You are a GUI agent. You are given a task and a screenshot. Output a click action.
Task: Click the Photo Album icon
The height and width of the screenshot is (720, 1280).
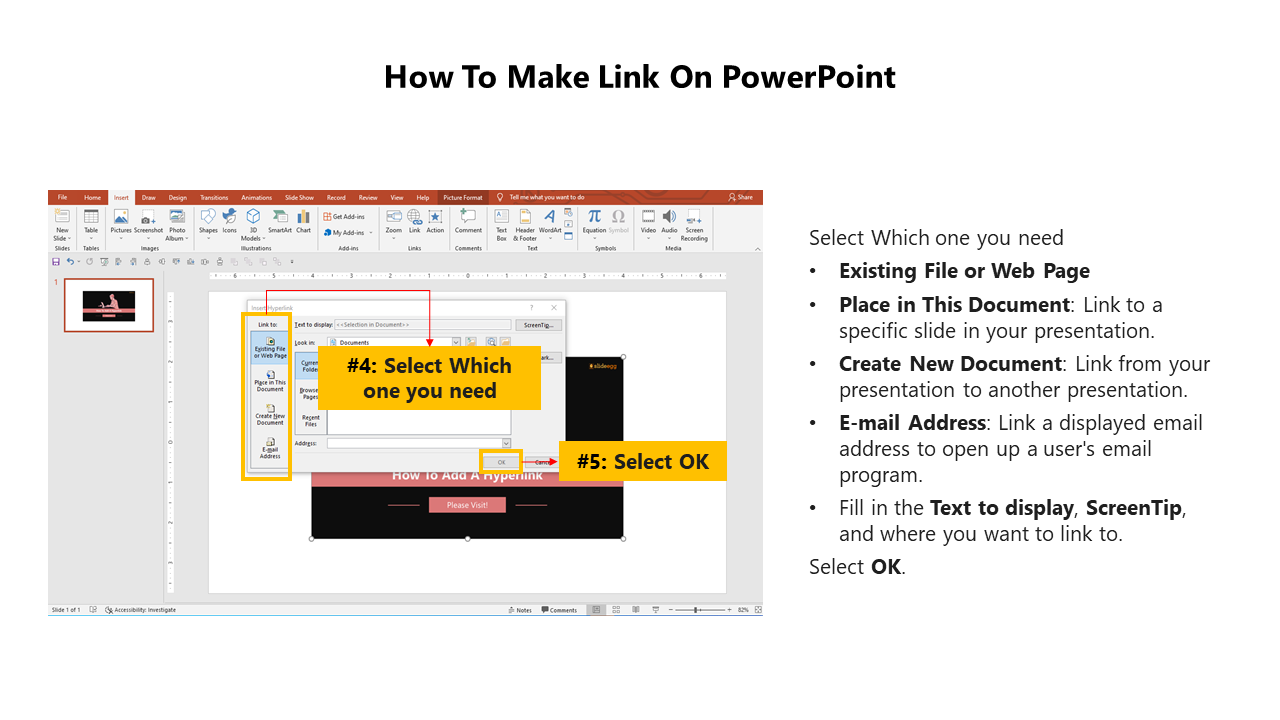[177, 217]
